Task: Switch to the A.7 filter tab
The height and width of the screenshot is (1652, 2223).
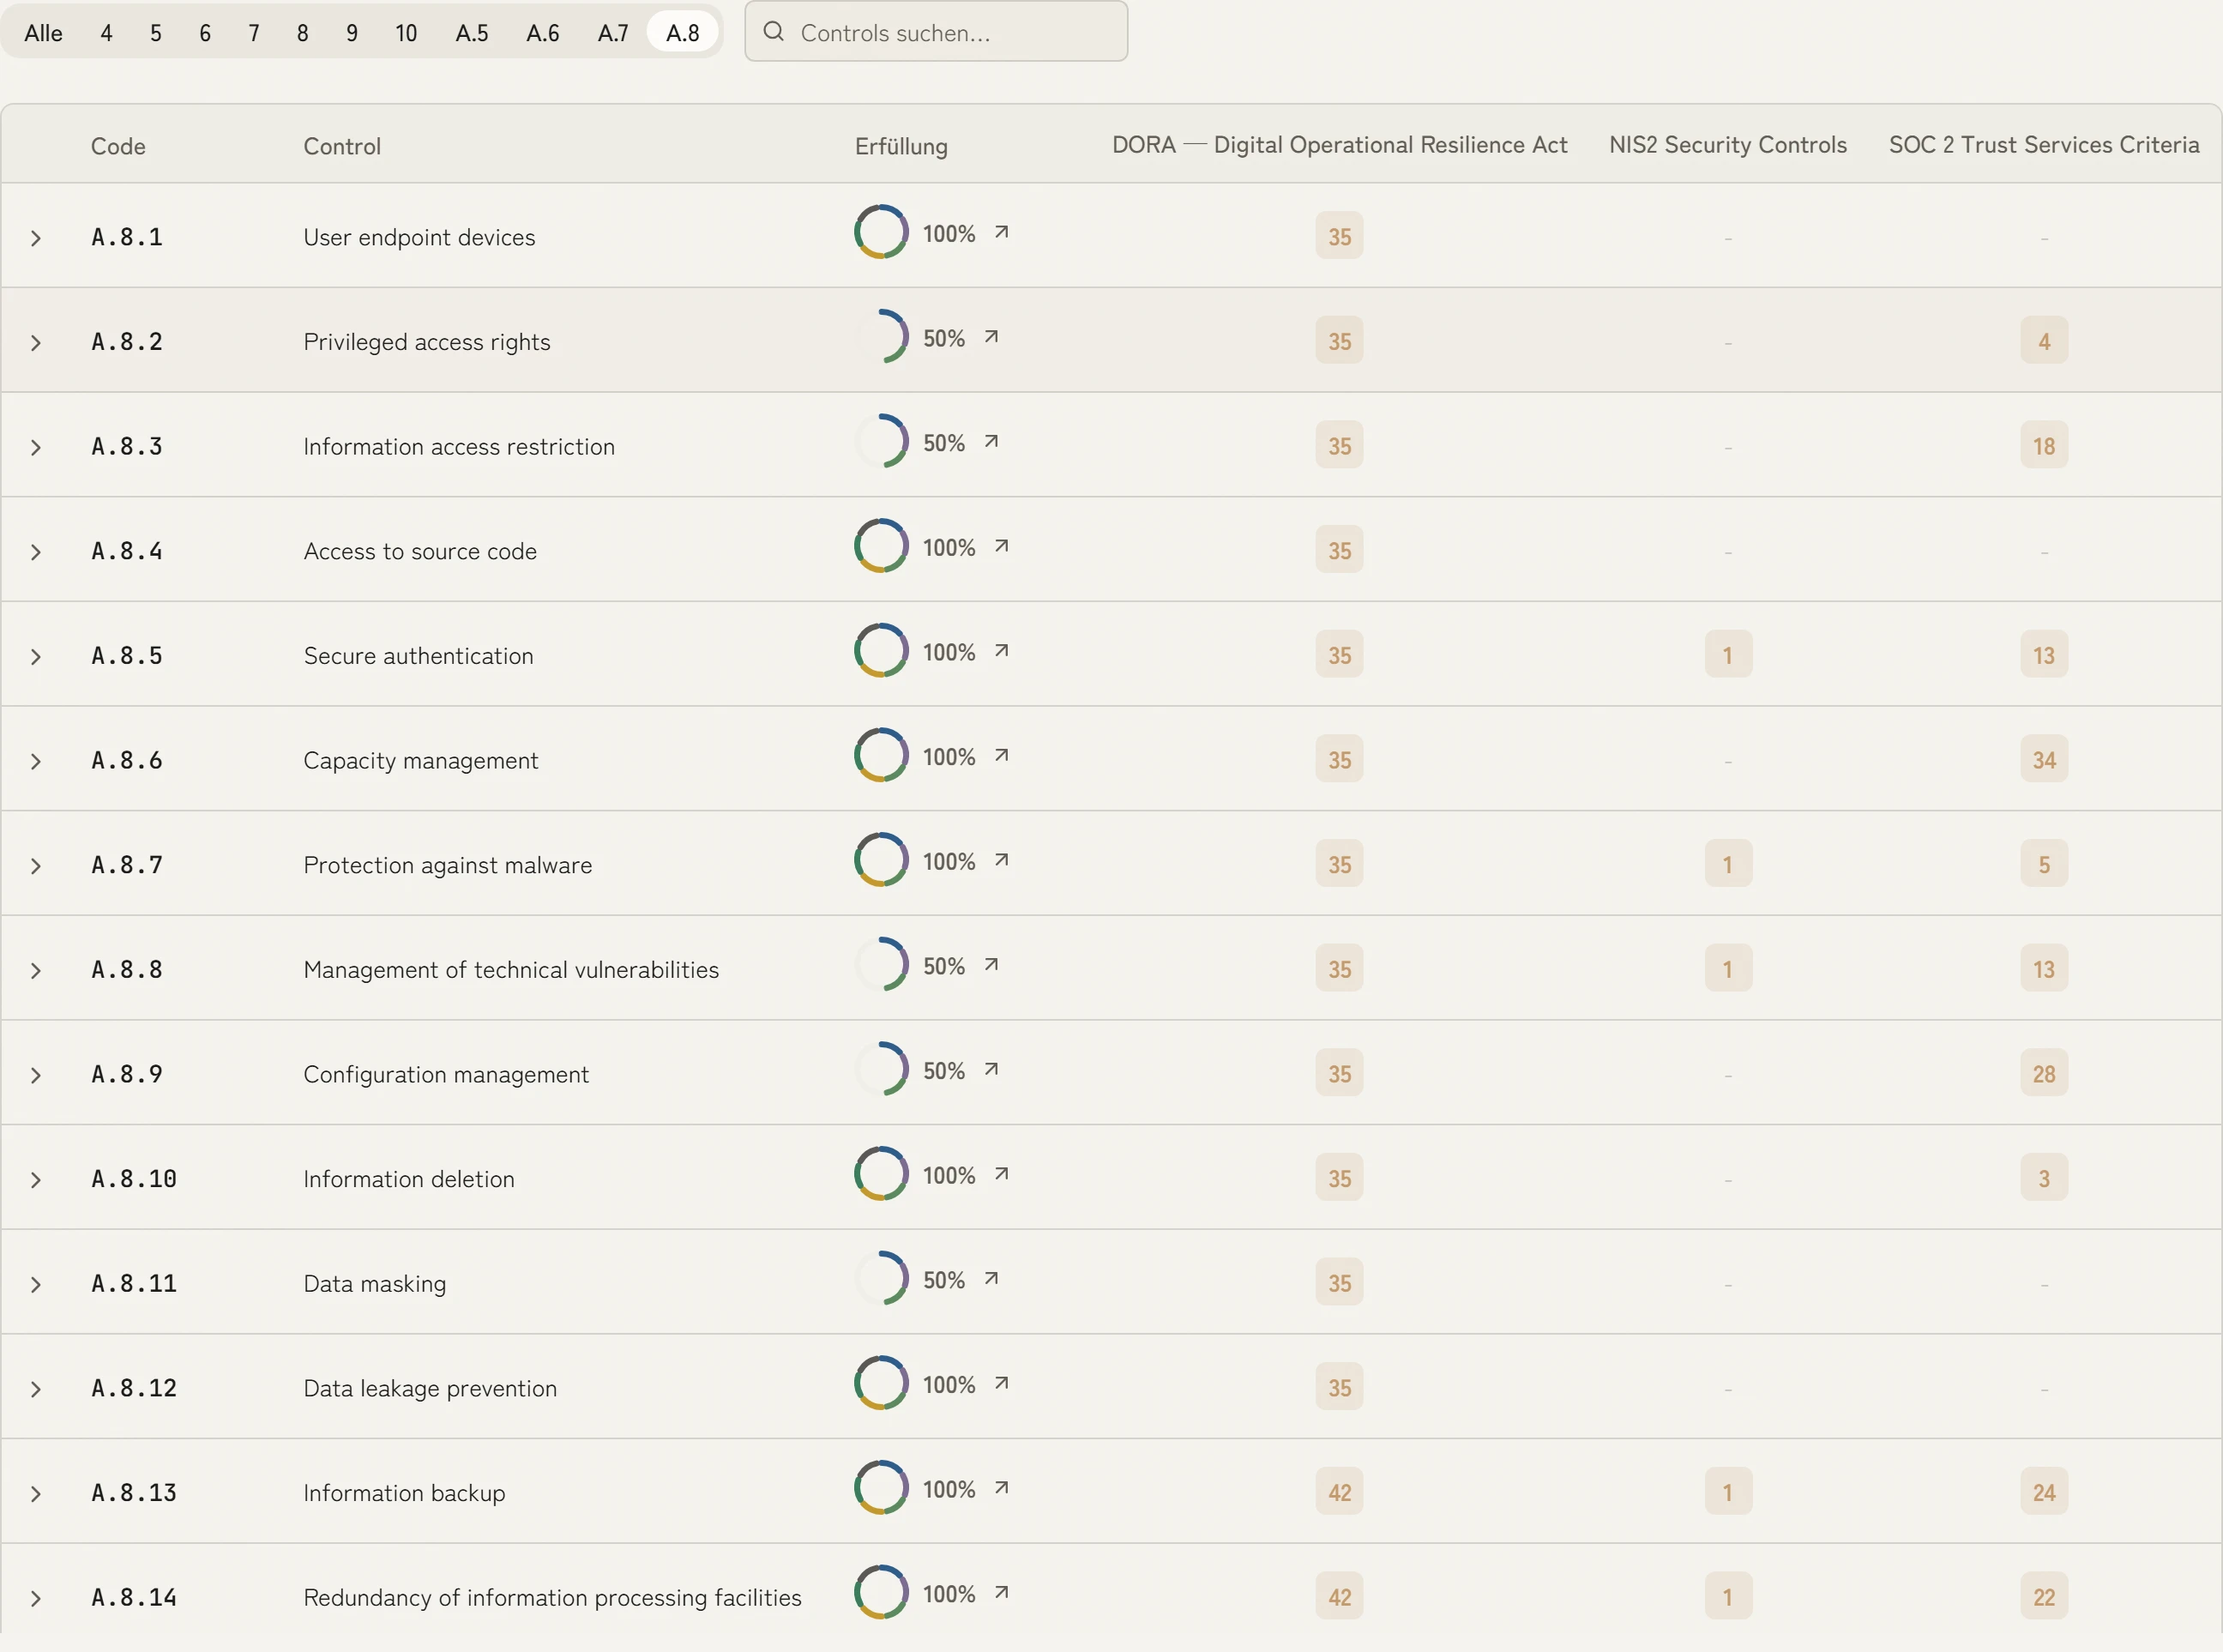Action: [613, 33]
